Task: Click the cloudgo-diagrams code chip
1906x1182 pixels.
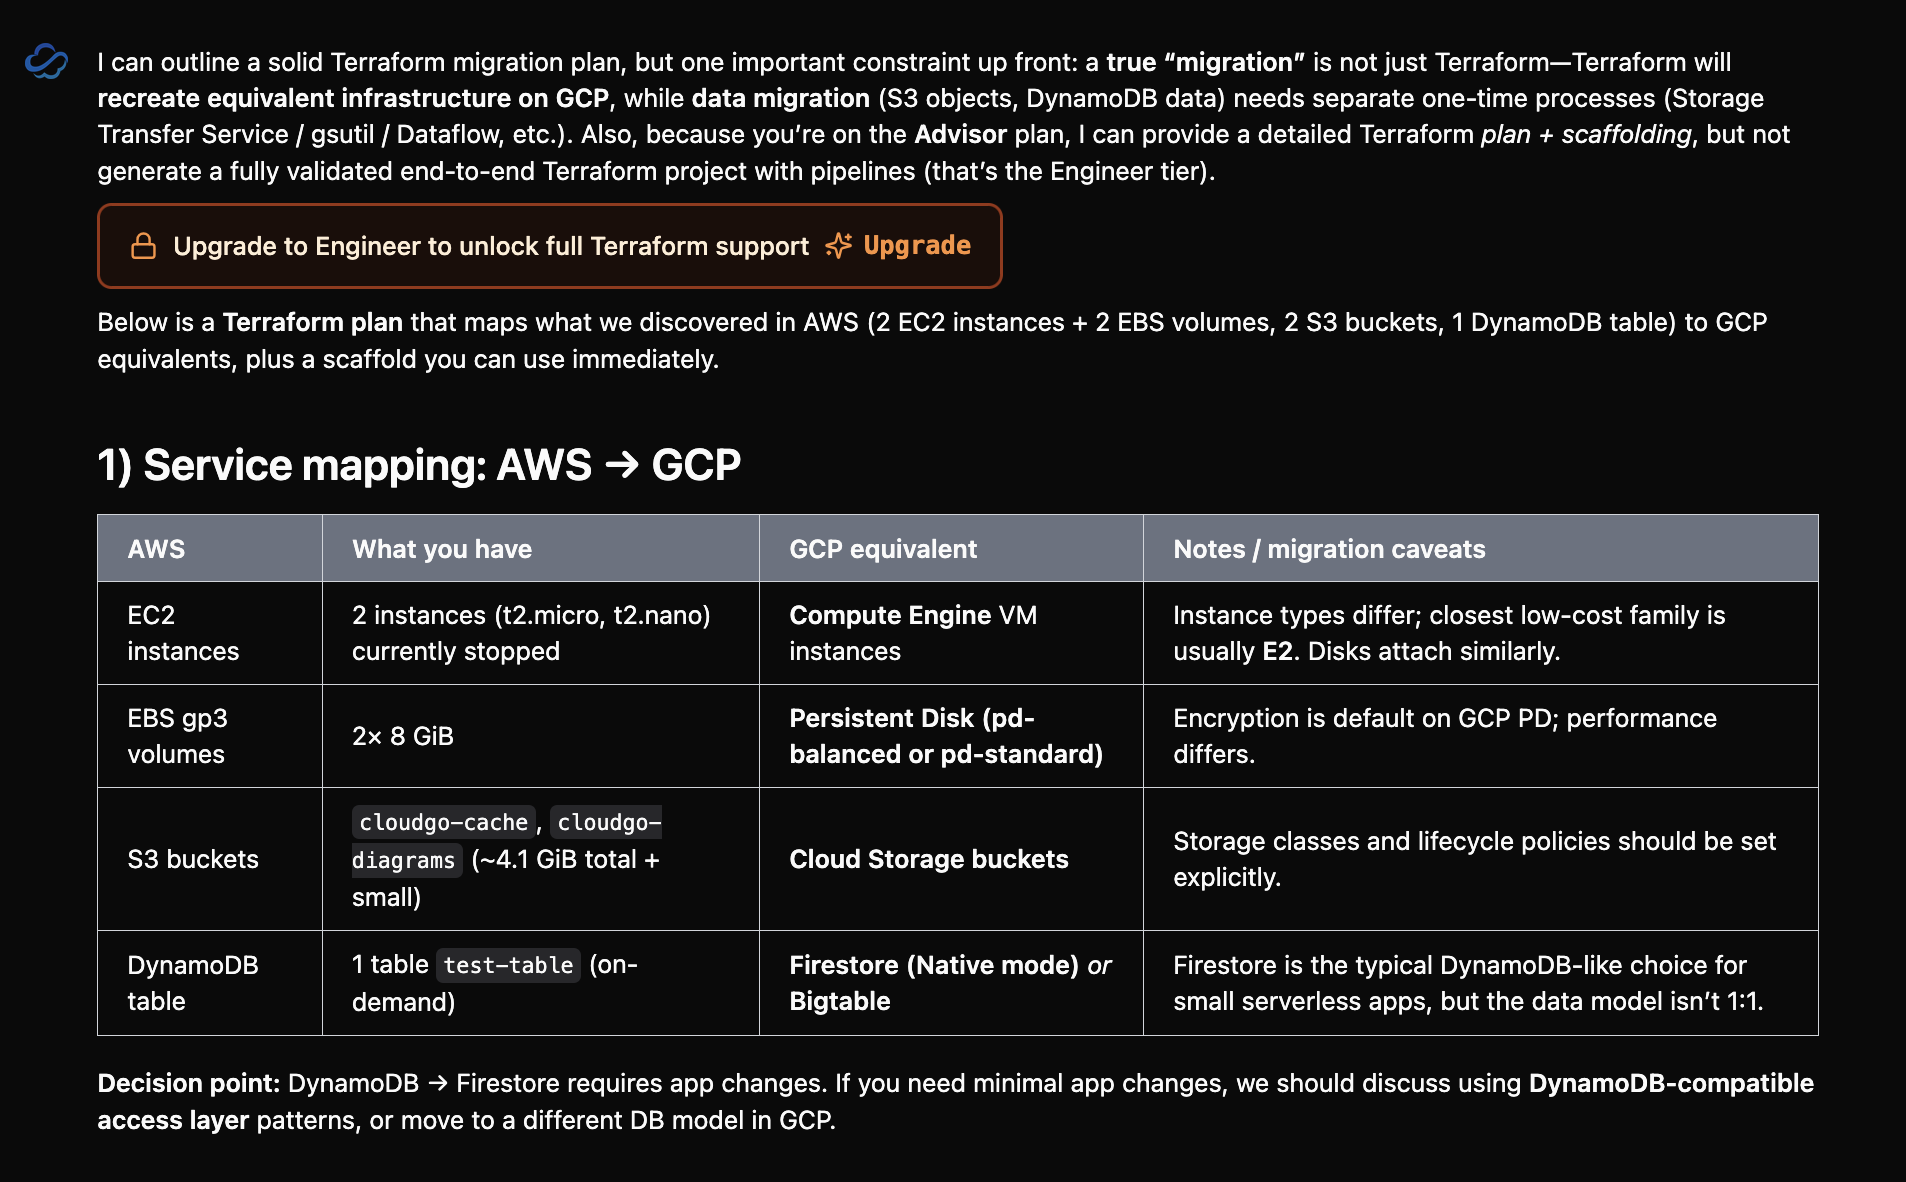Action: (x=507, y=841)
